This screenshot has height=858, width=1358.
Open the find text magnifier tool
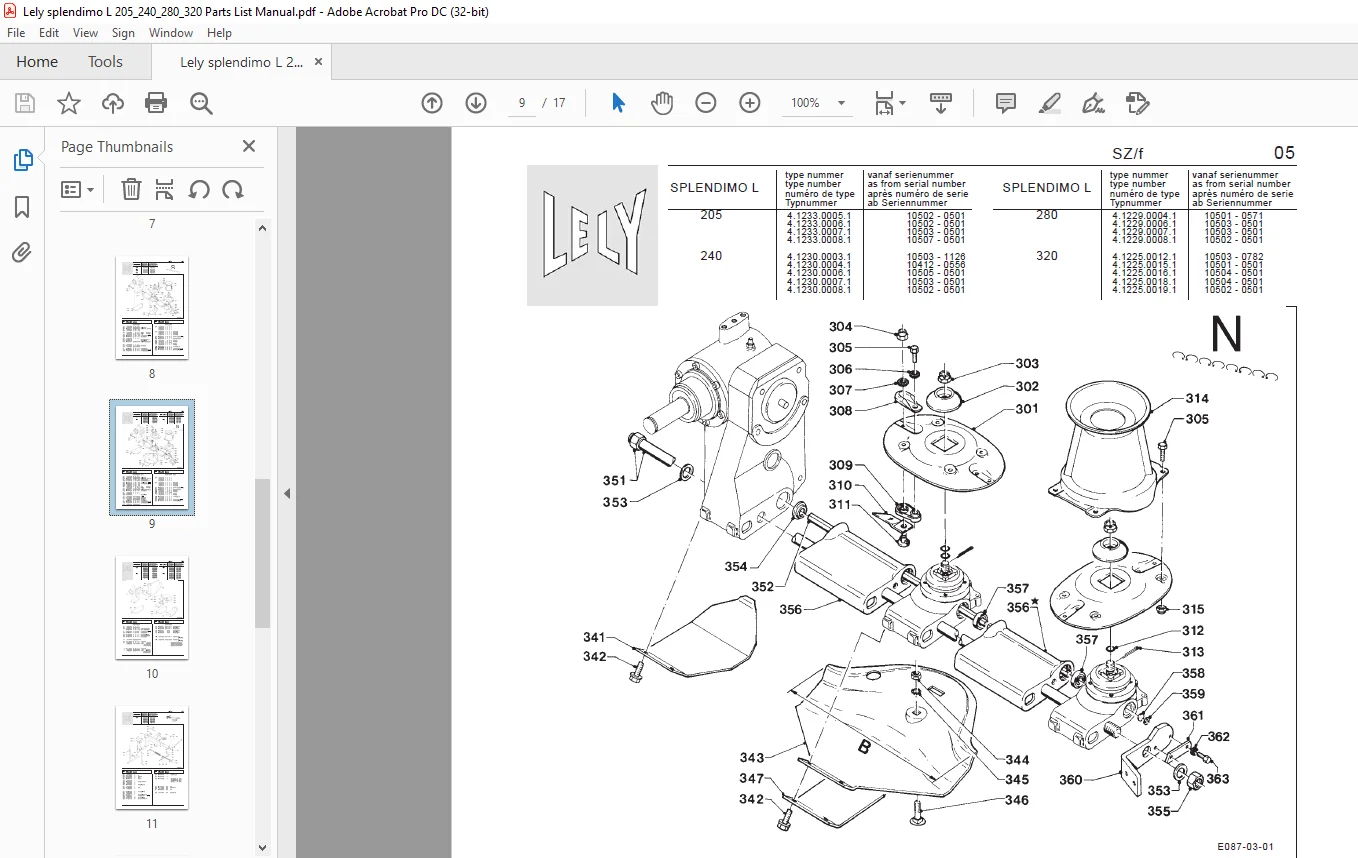(201, 103)
